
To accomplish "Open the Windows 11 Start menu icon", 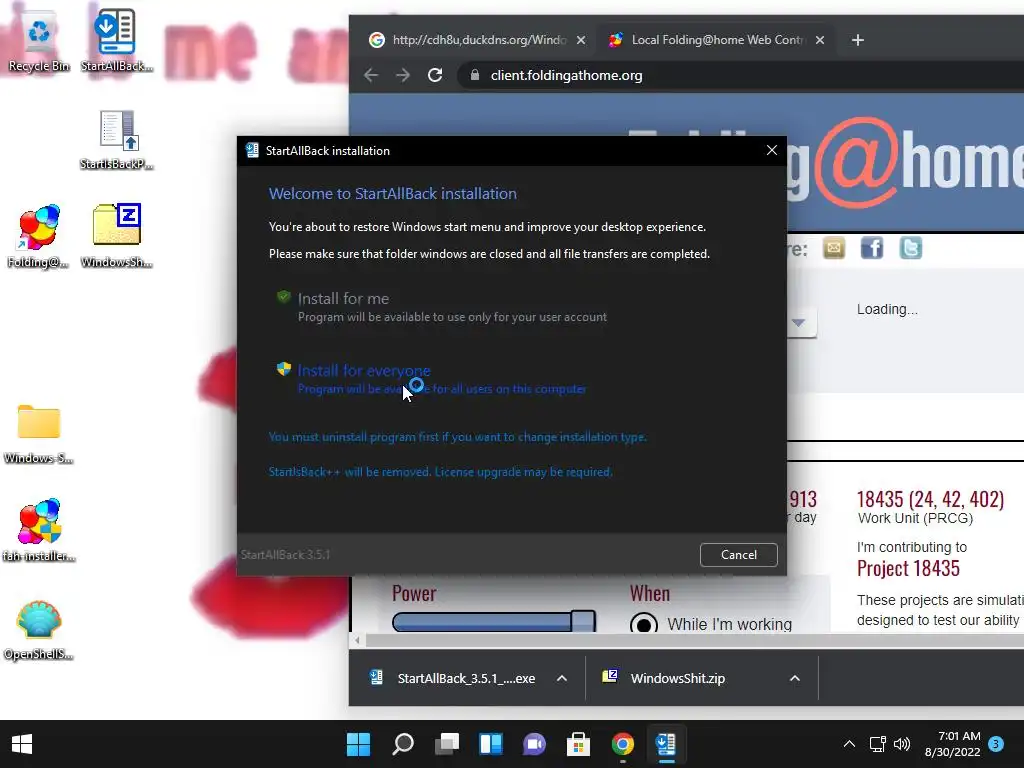I will (358, 744).
